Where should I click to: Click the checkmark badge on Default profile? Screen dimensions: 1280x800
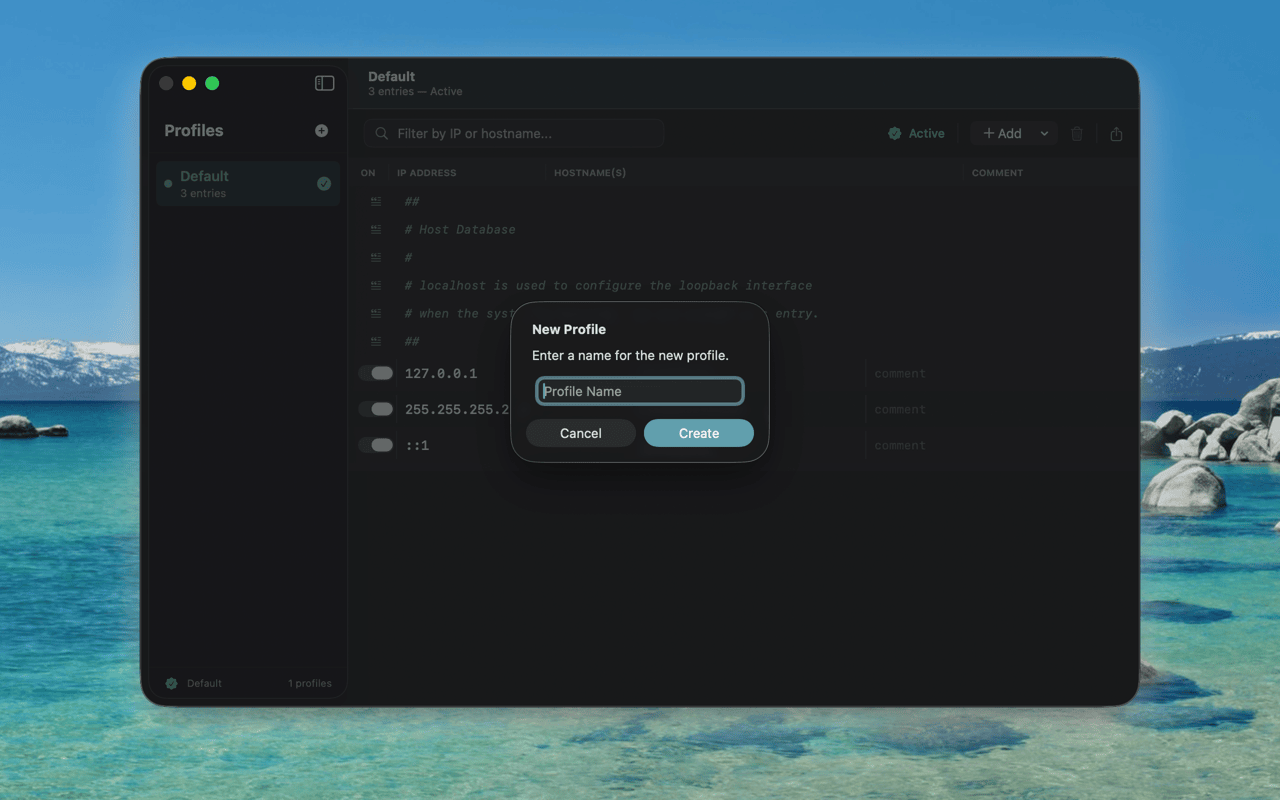[x=323, y=184]
